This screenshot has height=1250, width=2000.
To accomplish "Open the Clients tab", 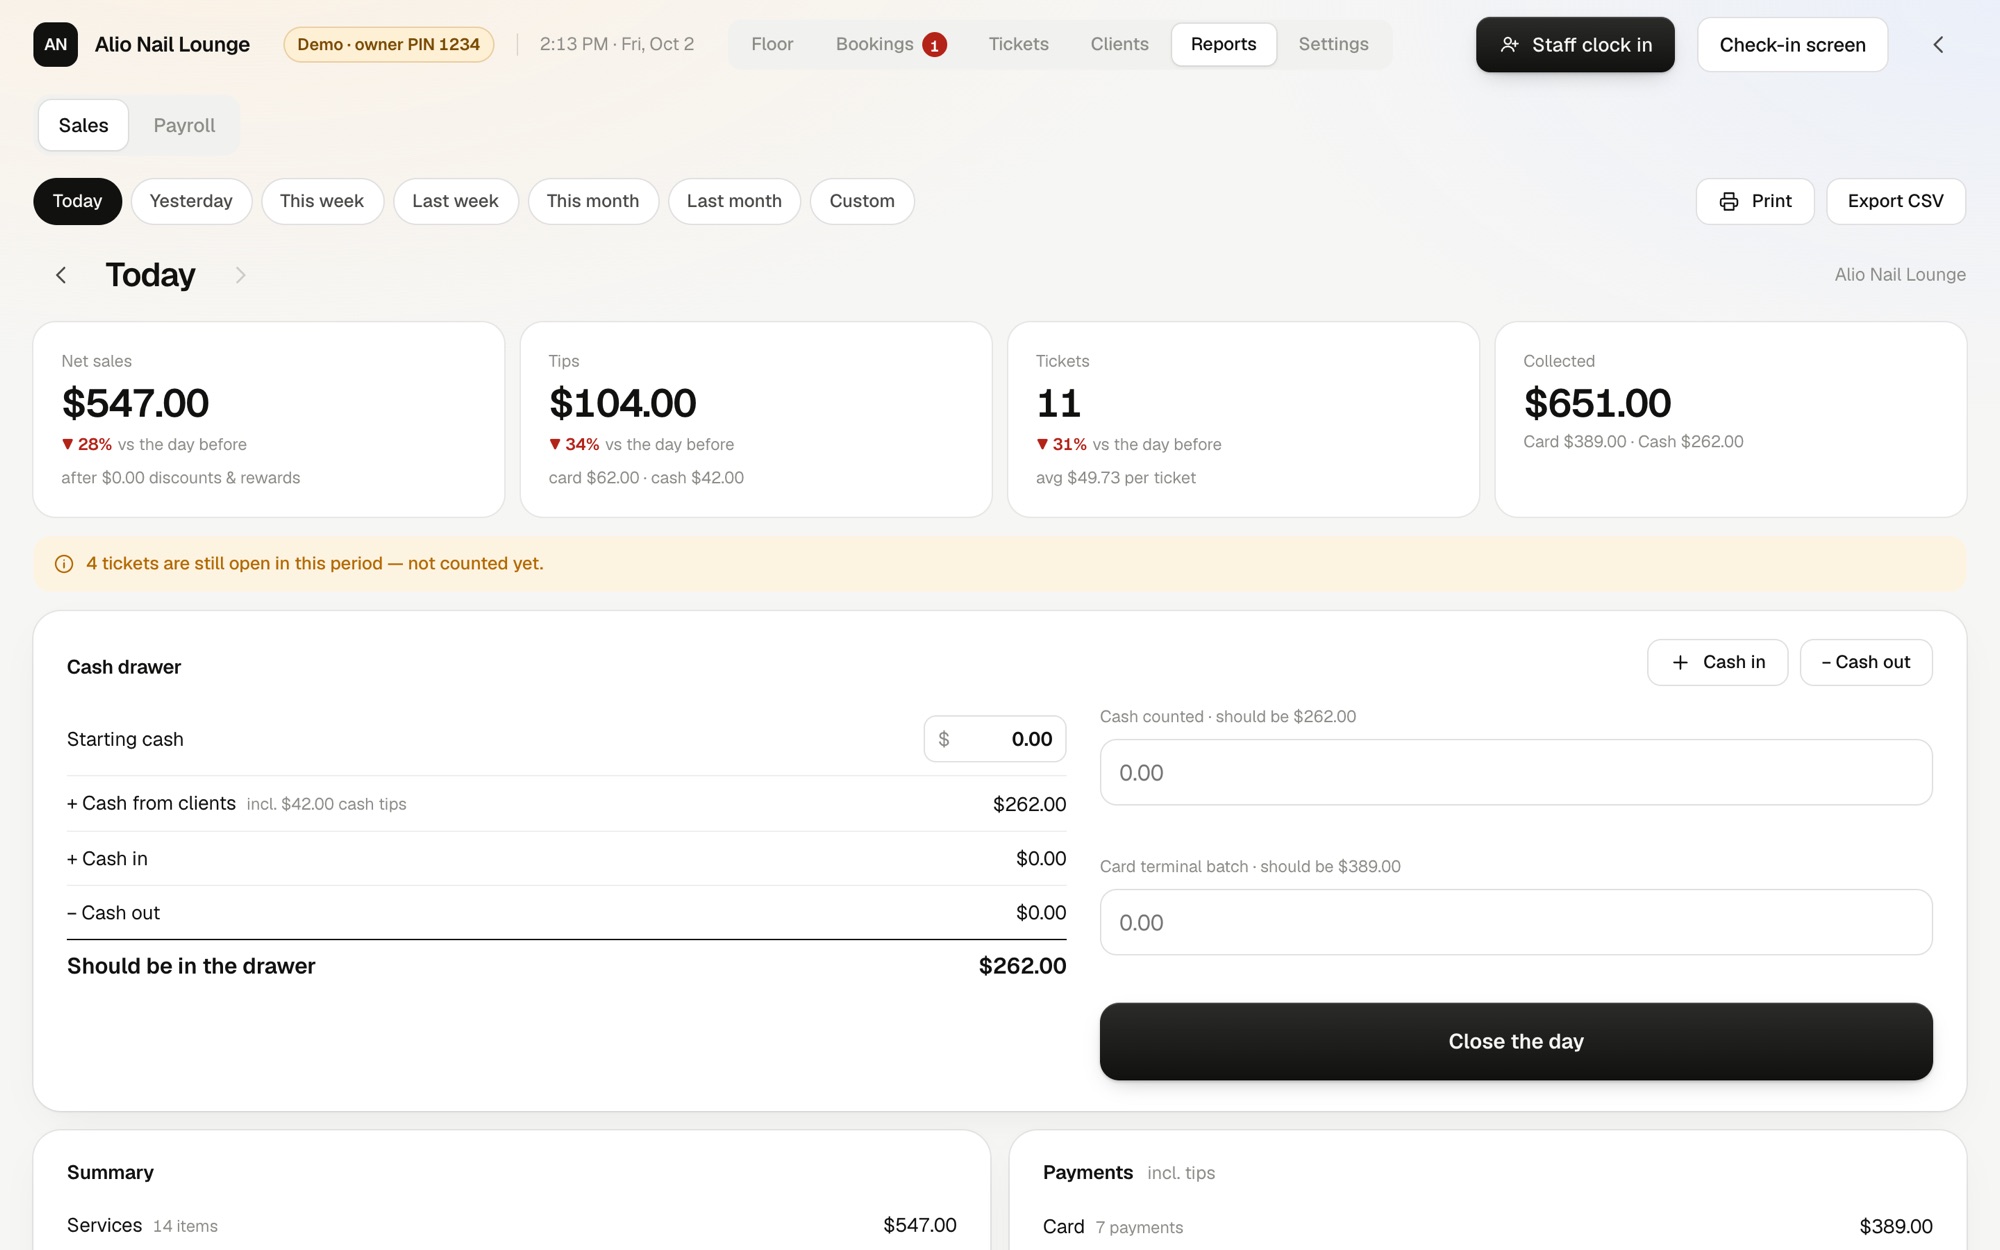I will point(1119,44).
